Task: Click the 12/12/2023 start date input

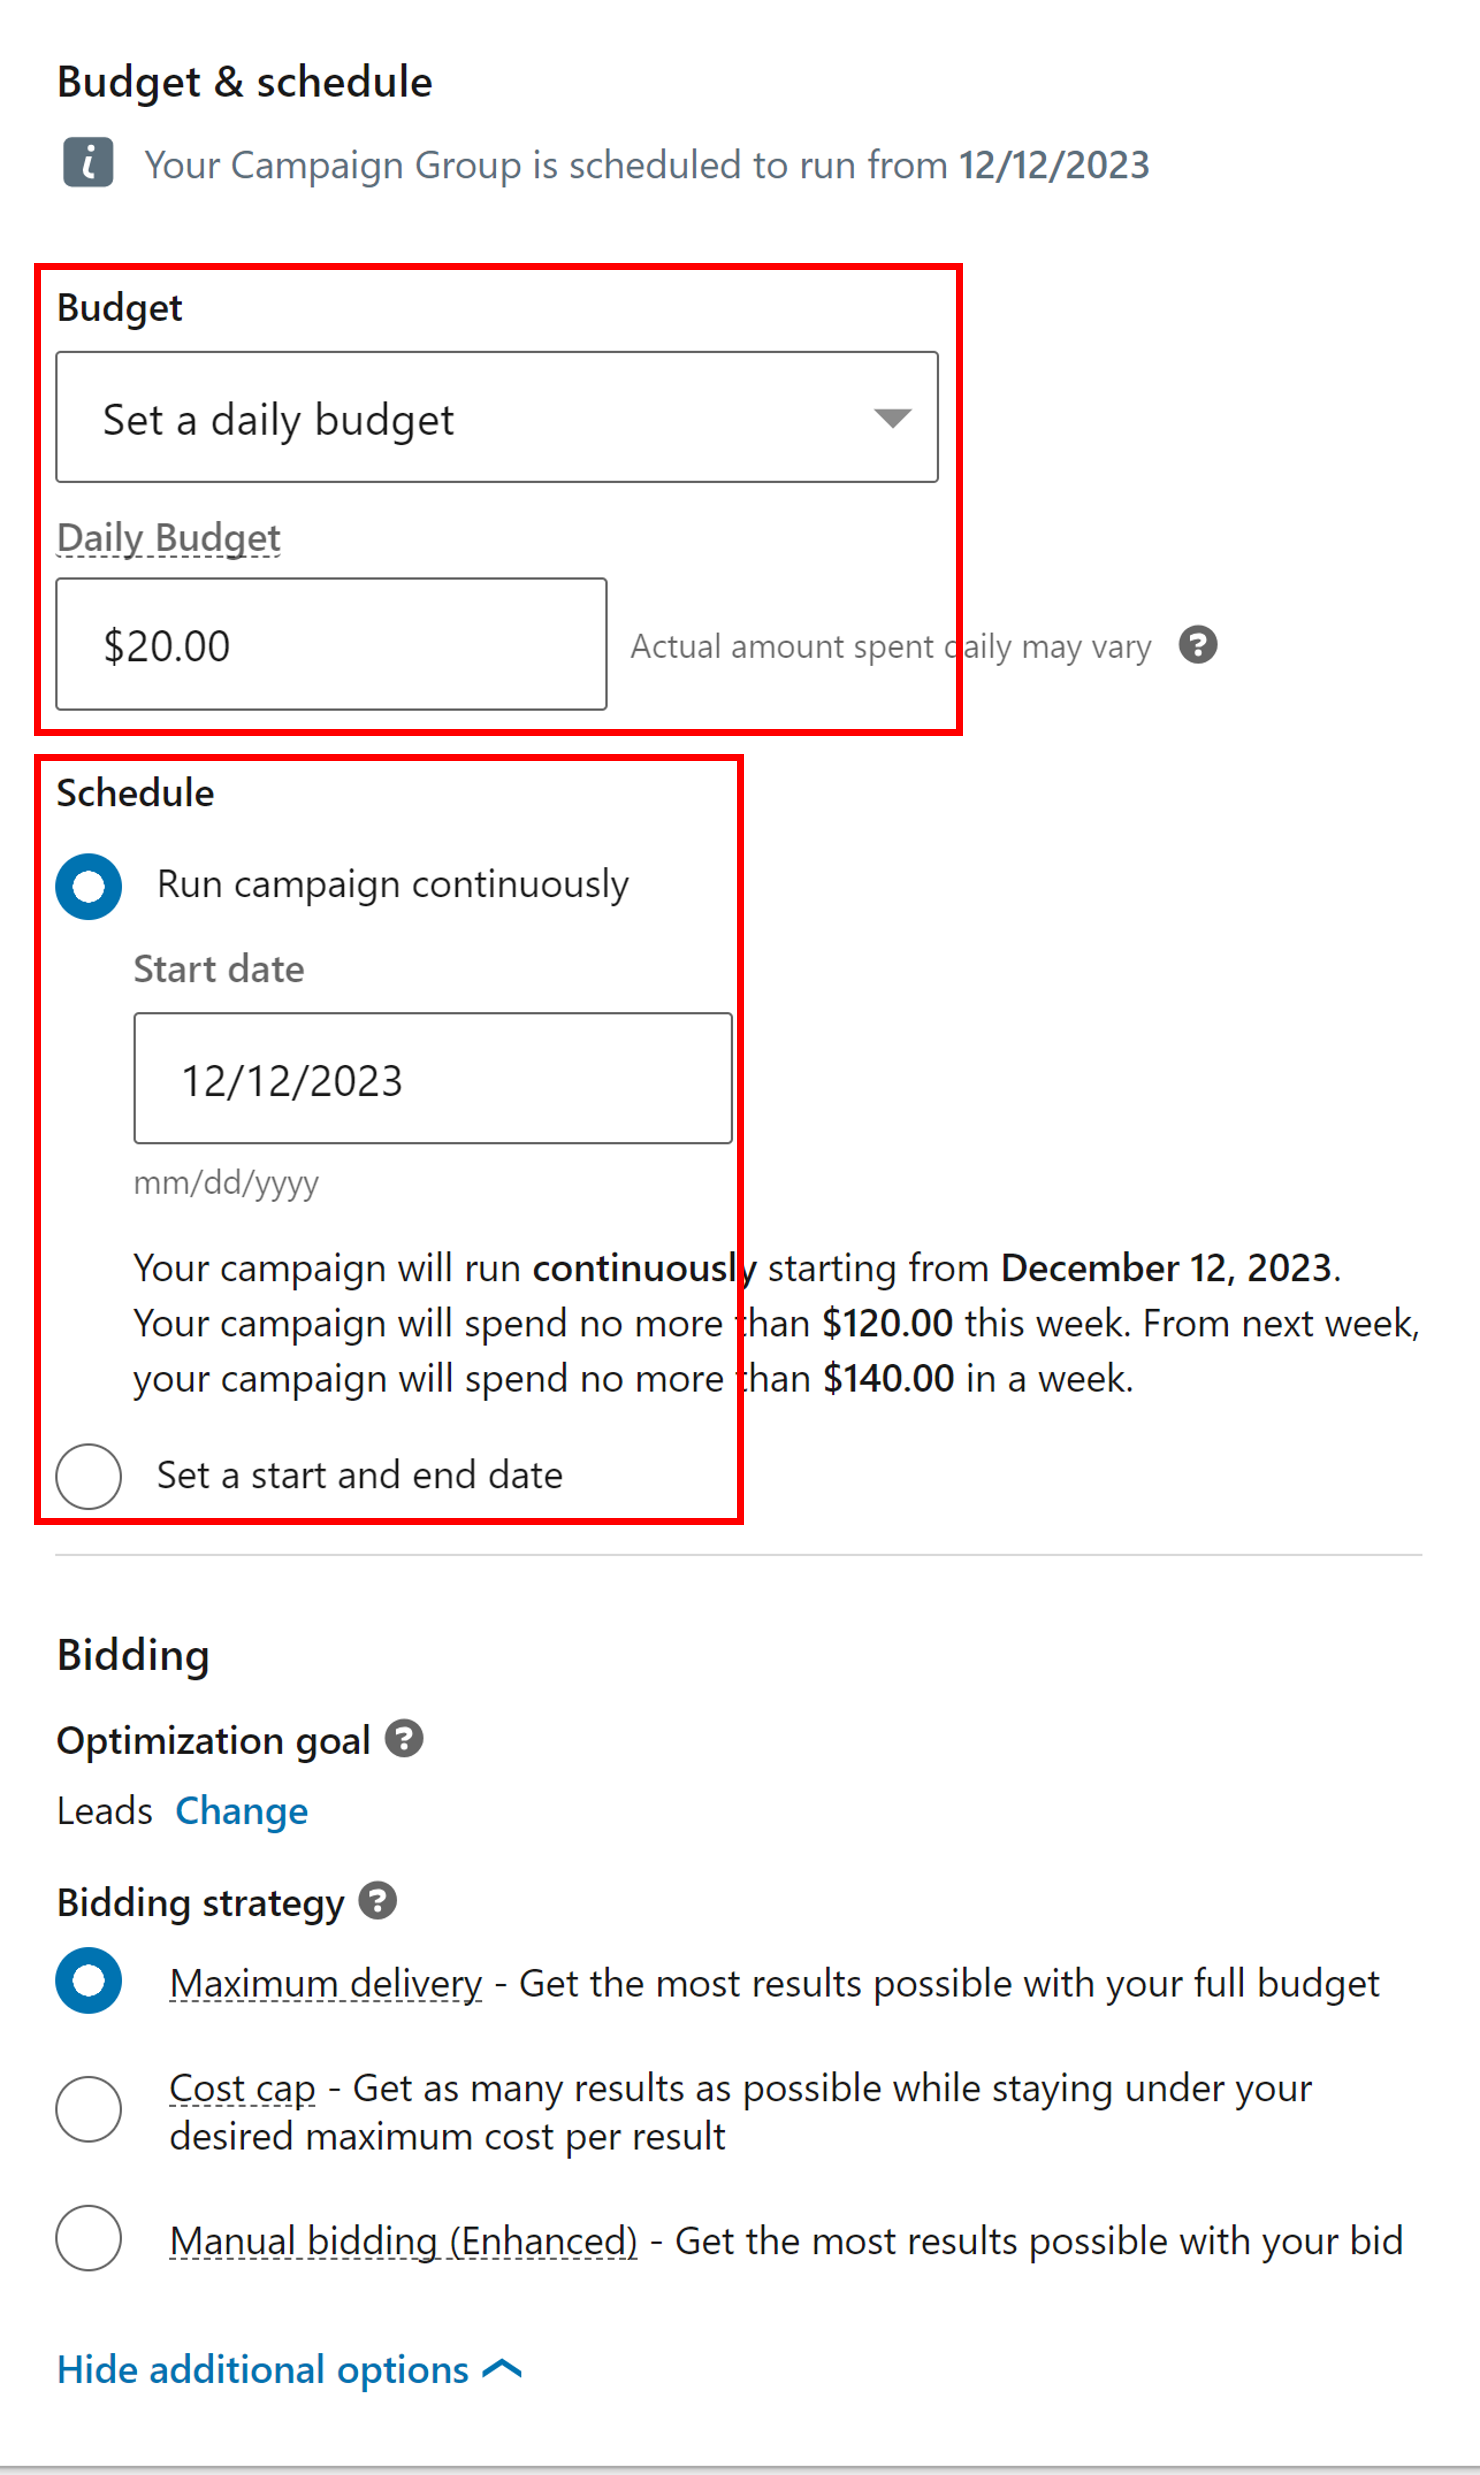Action: [432, 1079]
